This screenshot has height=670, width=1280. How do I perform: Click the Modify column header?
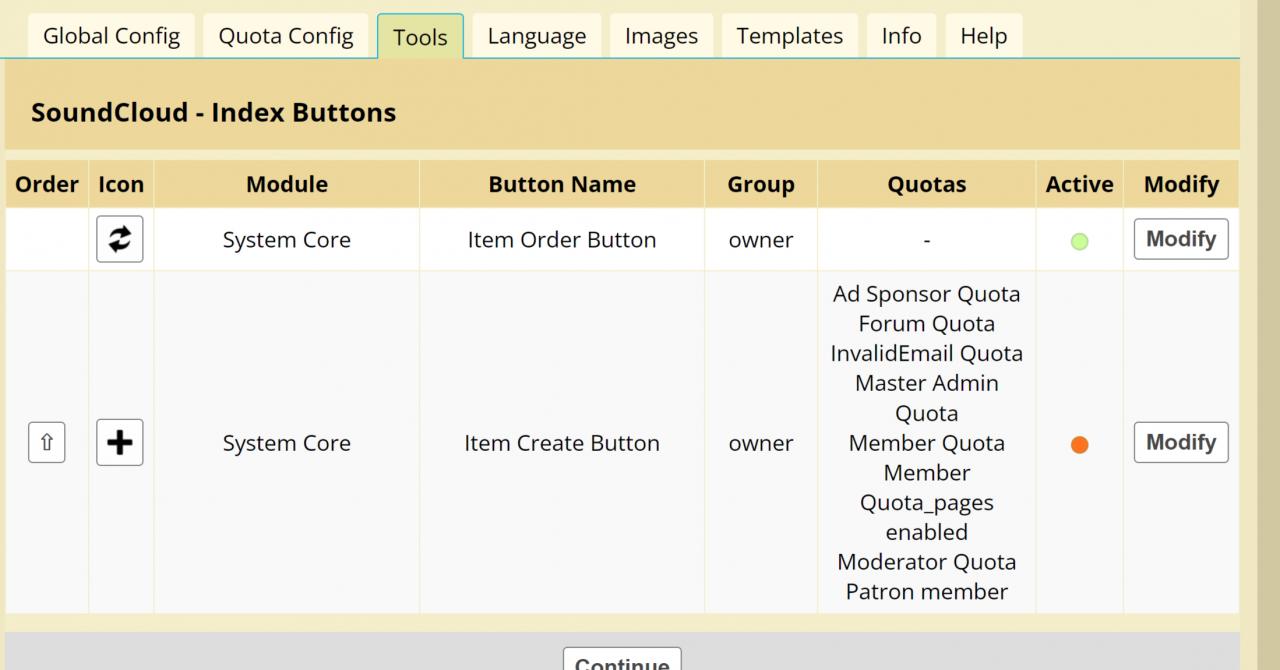point(1181,184)
